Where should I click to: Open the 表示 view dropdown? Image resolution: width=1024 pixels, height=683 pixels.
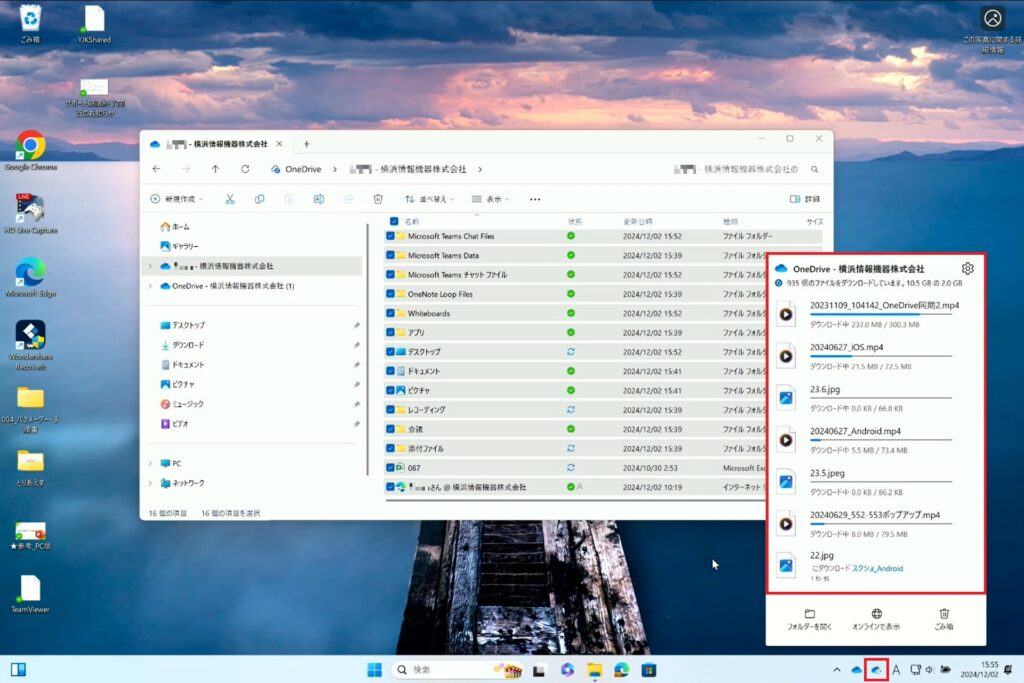point(490,199)
